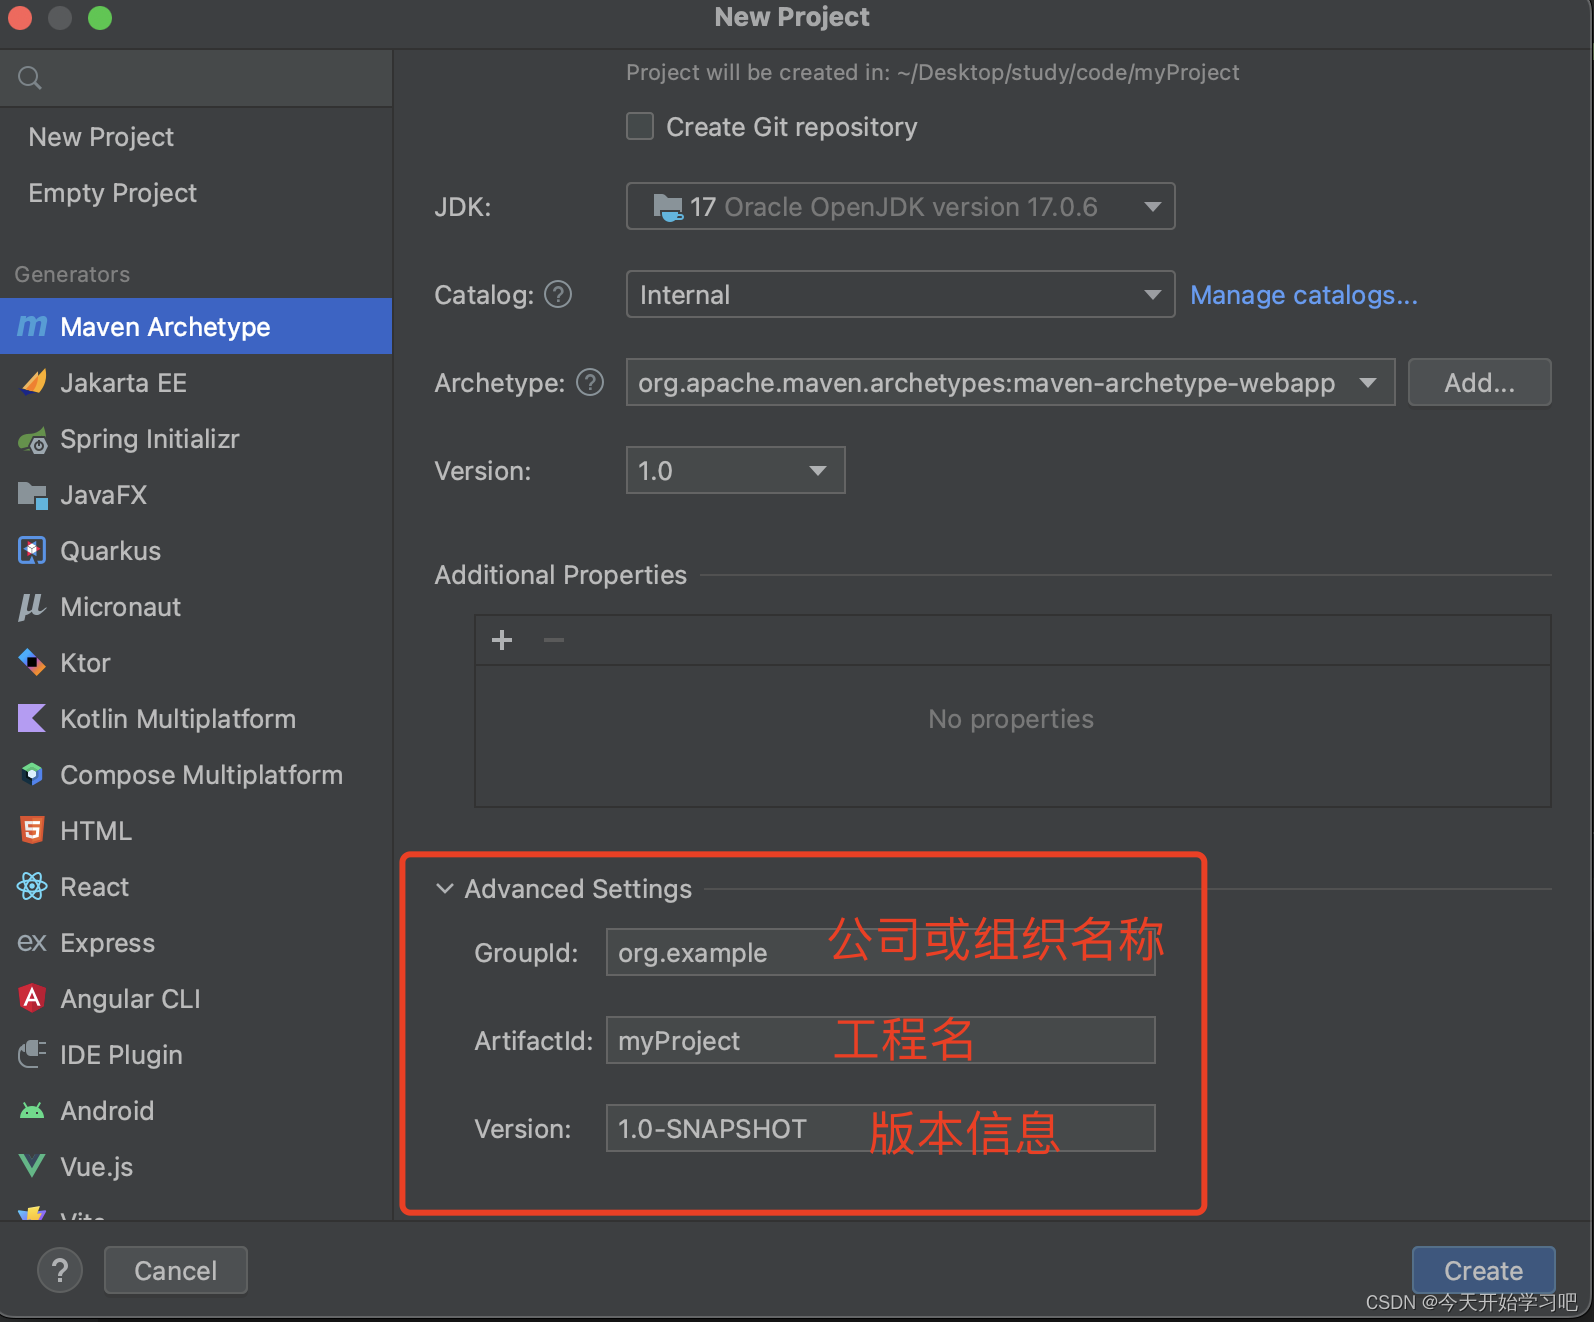Click the sidebar search field
Viewport: 1594px width, 1322px height.
click(x=196, y=78)
